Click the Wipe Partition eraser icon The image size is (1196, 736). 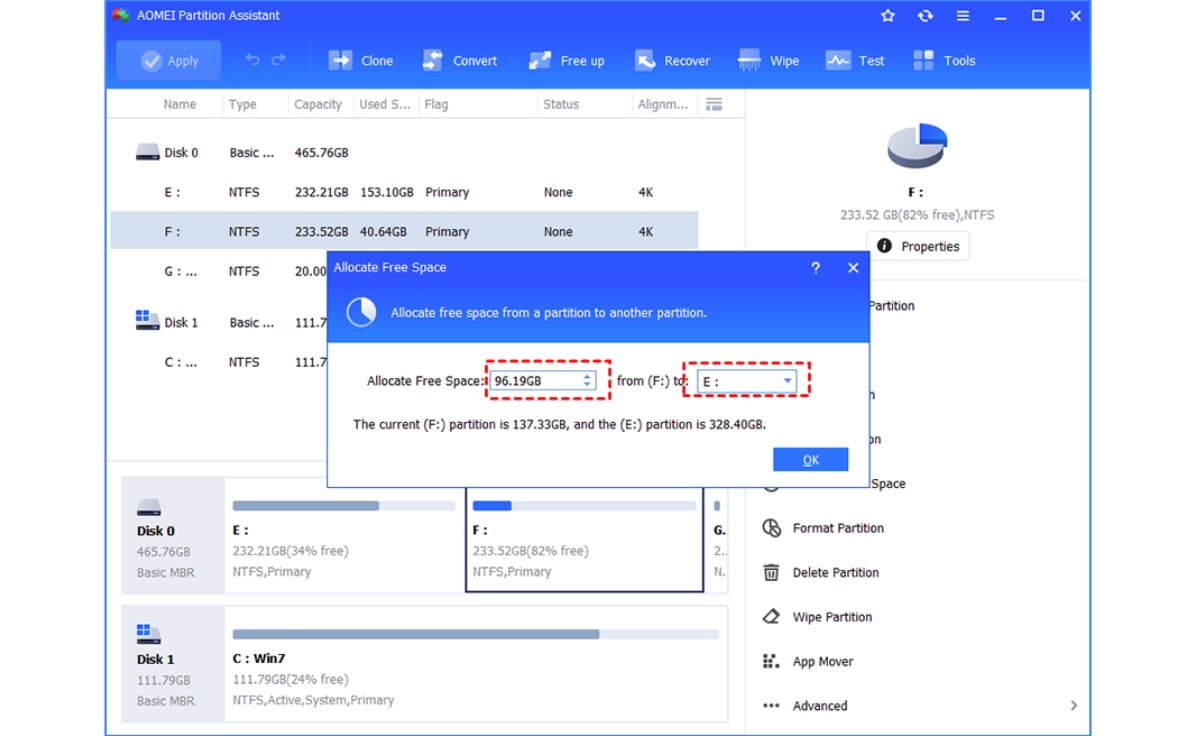click(771, 616)
